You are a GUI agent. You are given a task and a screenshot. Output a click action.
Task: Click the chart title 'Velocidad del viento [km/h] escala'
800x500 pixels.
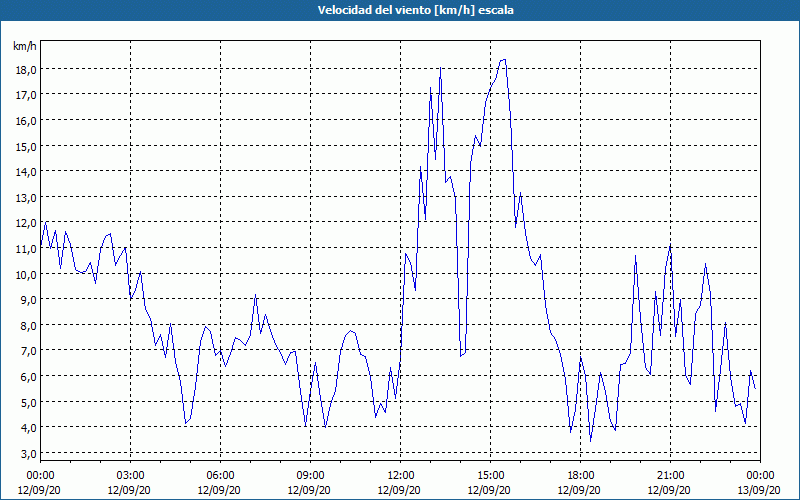point(415,10)
